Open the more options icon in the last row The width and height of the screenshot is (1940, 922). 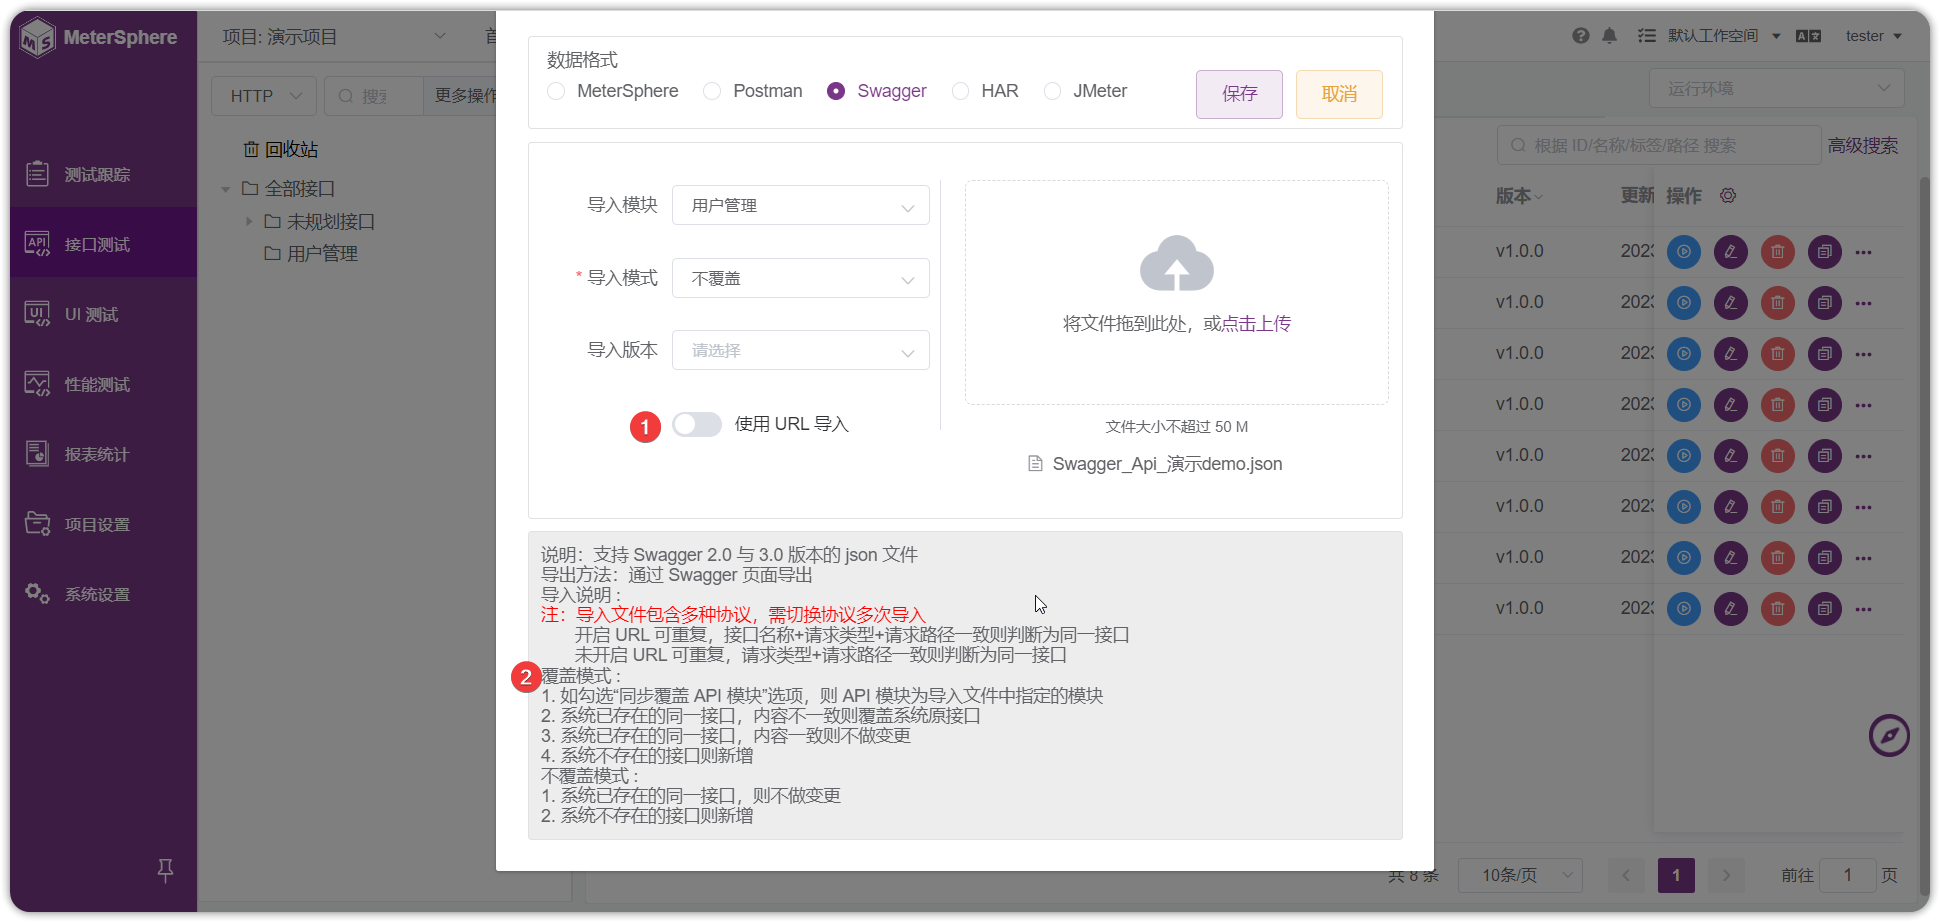click(x=1863, y=609)
